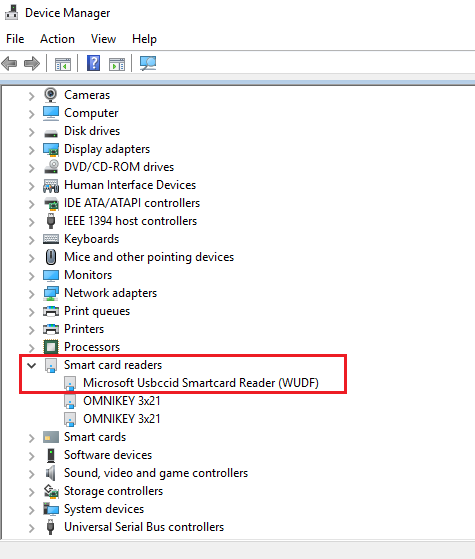Select the Sound, video and game controllers item
The height and width of the screenshot is (559, 475).
(156, 473)
